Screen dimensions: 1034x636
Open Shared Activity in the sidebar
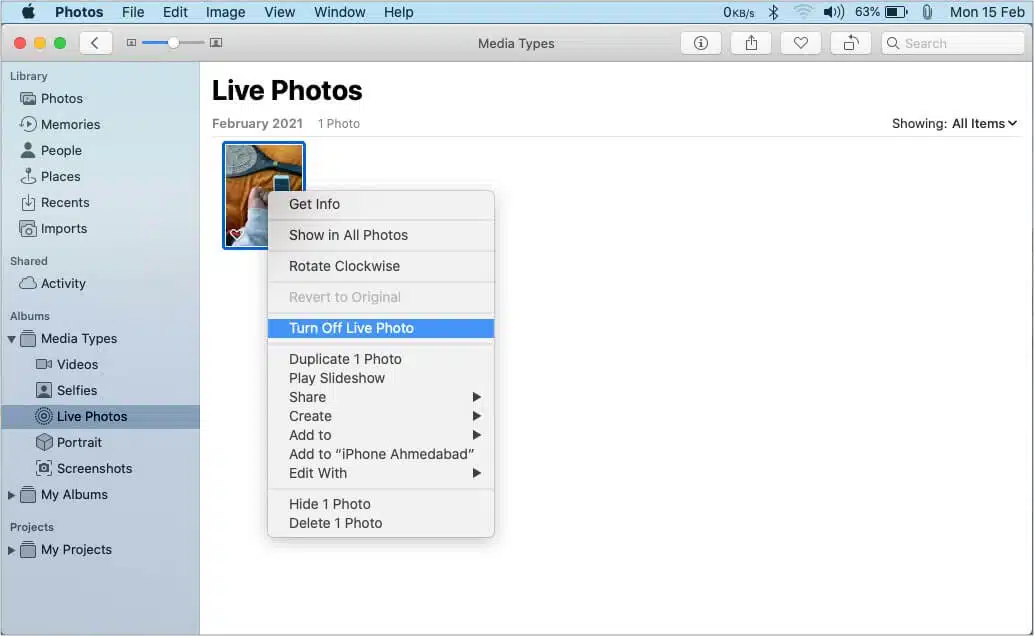pyautogui.click(x=53, y=283)
